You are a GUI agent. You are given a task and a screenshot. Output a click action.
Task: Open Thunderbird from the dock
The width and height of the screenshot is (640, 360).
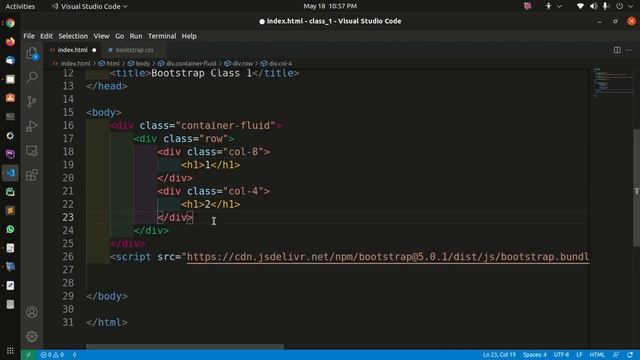click(x=10, y=60)
